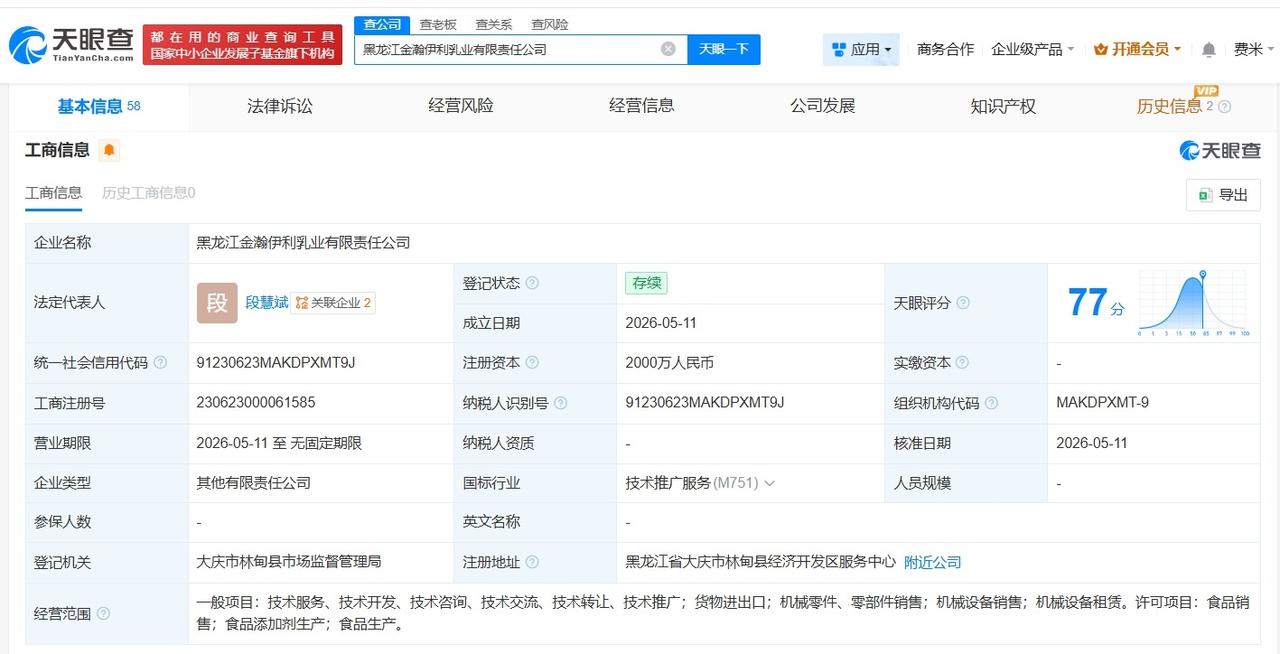Click the help icon next to 注册地址

pos(532,562)
